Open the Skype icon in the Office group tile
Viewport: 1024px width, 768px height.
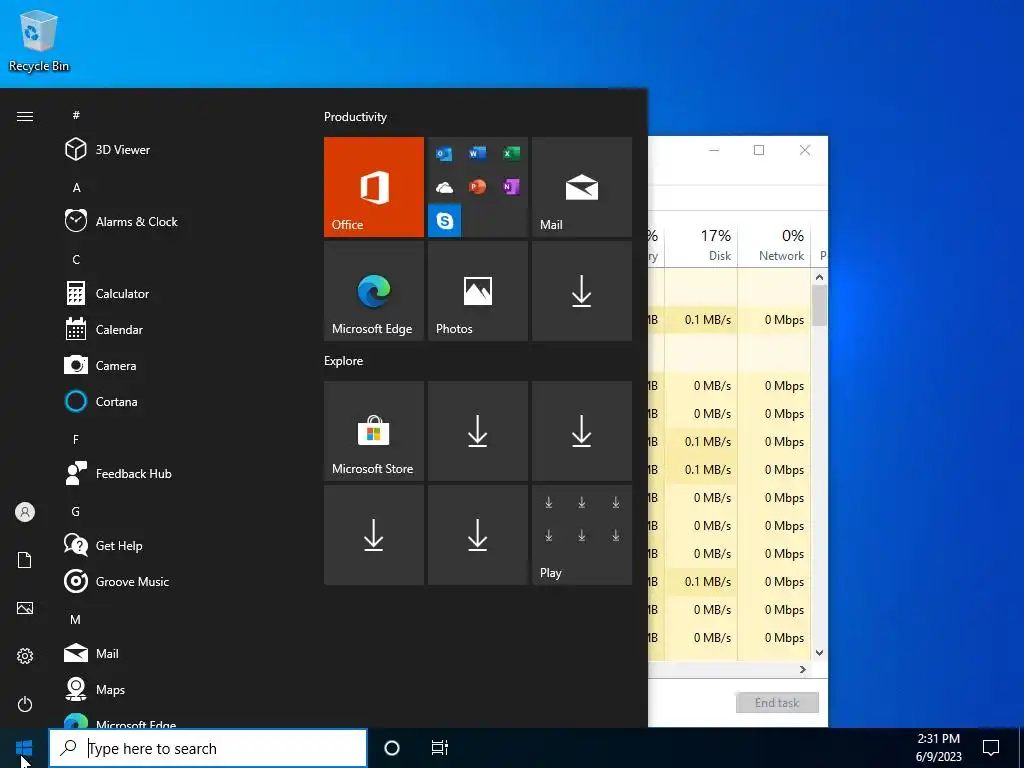click(x=445, y=221)
